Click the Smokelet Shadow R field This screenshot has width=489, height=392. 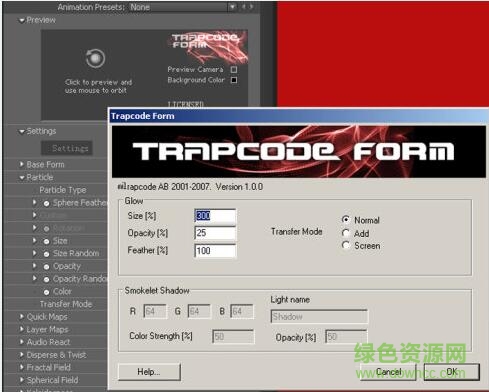pyautogui.click(x=155, y=311)
